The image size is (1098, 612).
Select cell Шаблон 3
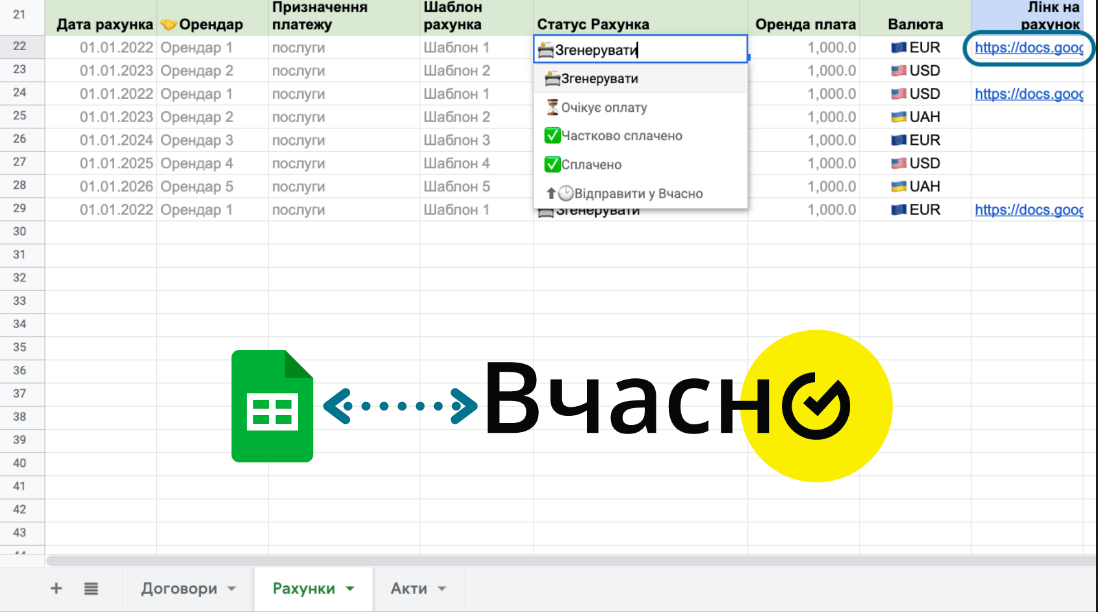click(x=476, y=140)
